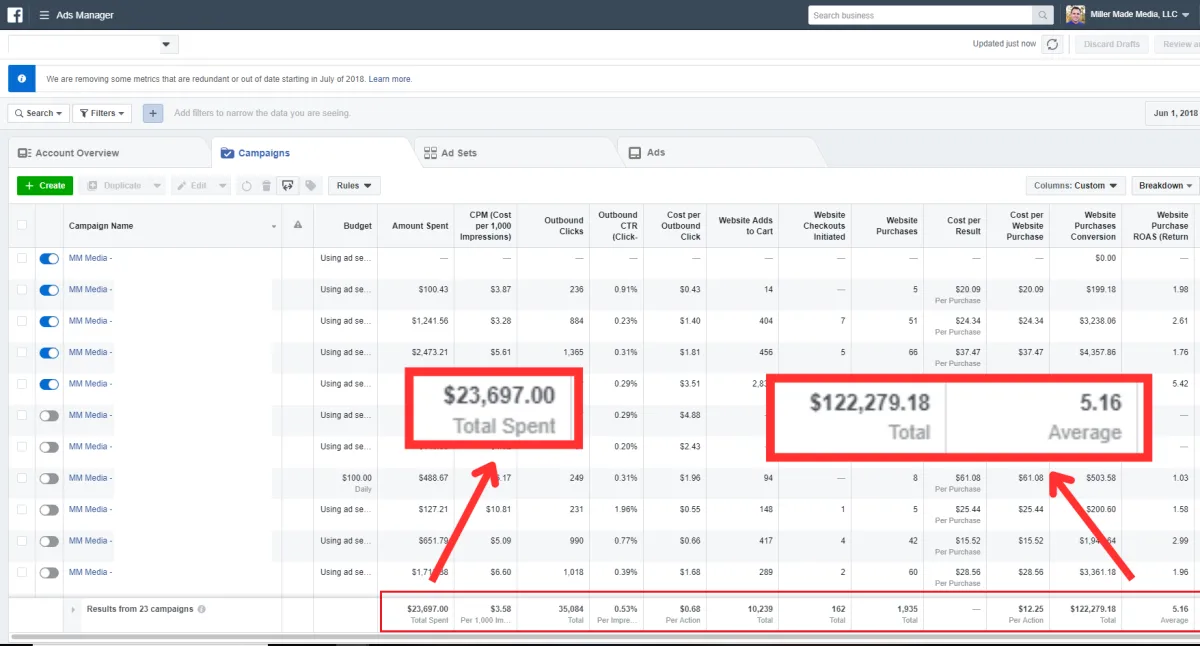Click the horizontal scrollbar at table bottom
This screenshot has width=1200, height=646.
(600, 638)
